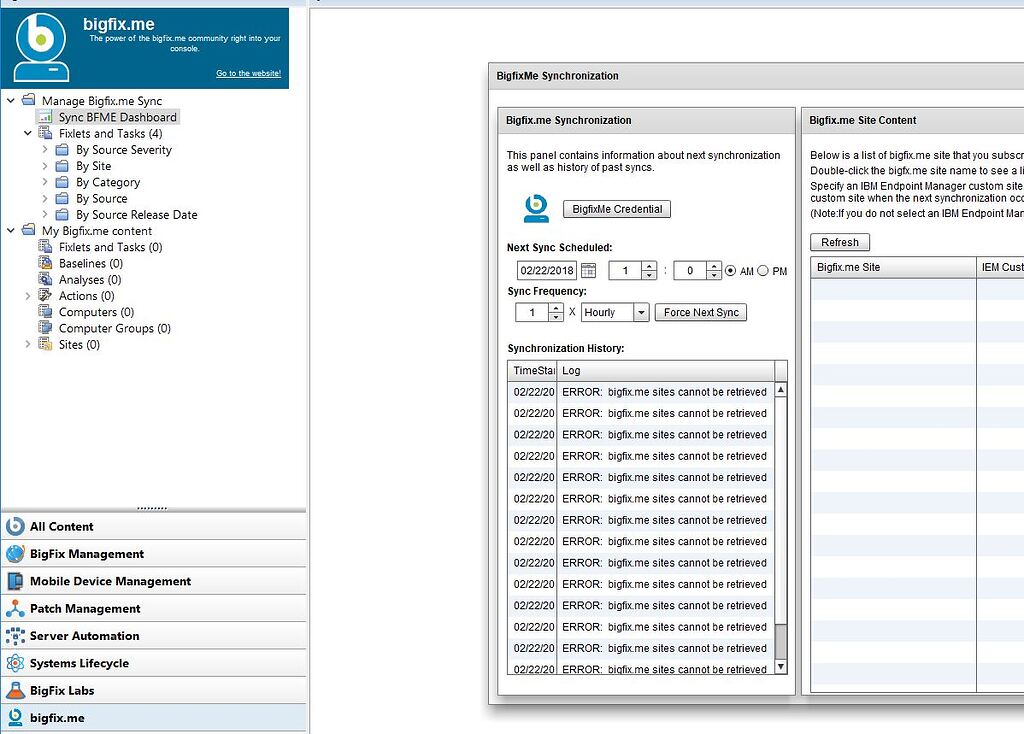1024x734 pixels.
Task: Increment the sync hour with the up stepper
Action: 649,265
